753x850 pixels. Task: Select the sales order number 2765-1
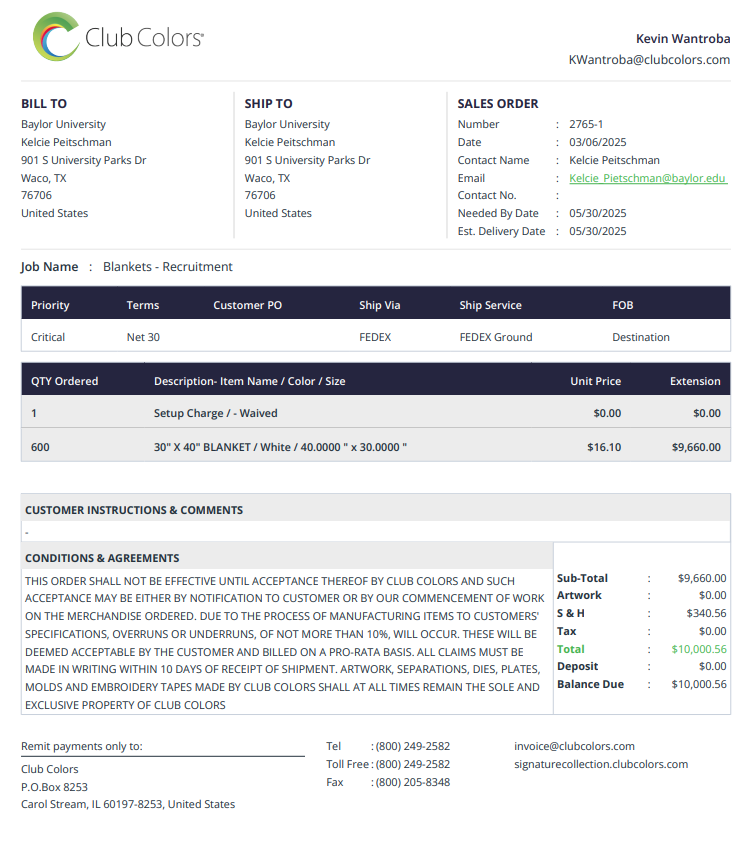coord(586,124)
